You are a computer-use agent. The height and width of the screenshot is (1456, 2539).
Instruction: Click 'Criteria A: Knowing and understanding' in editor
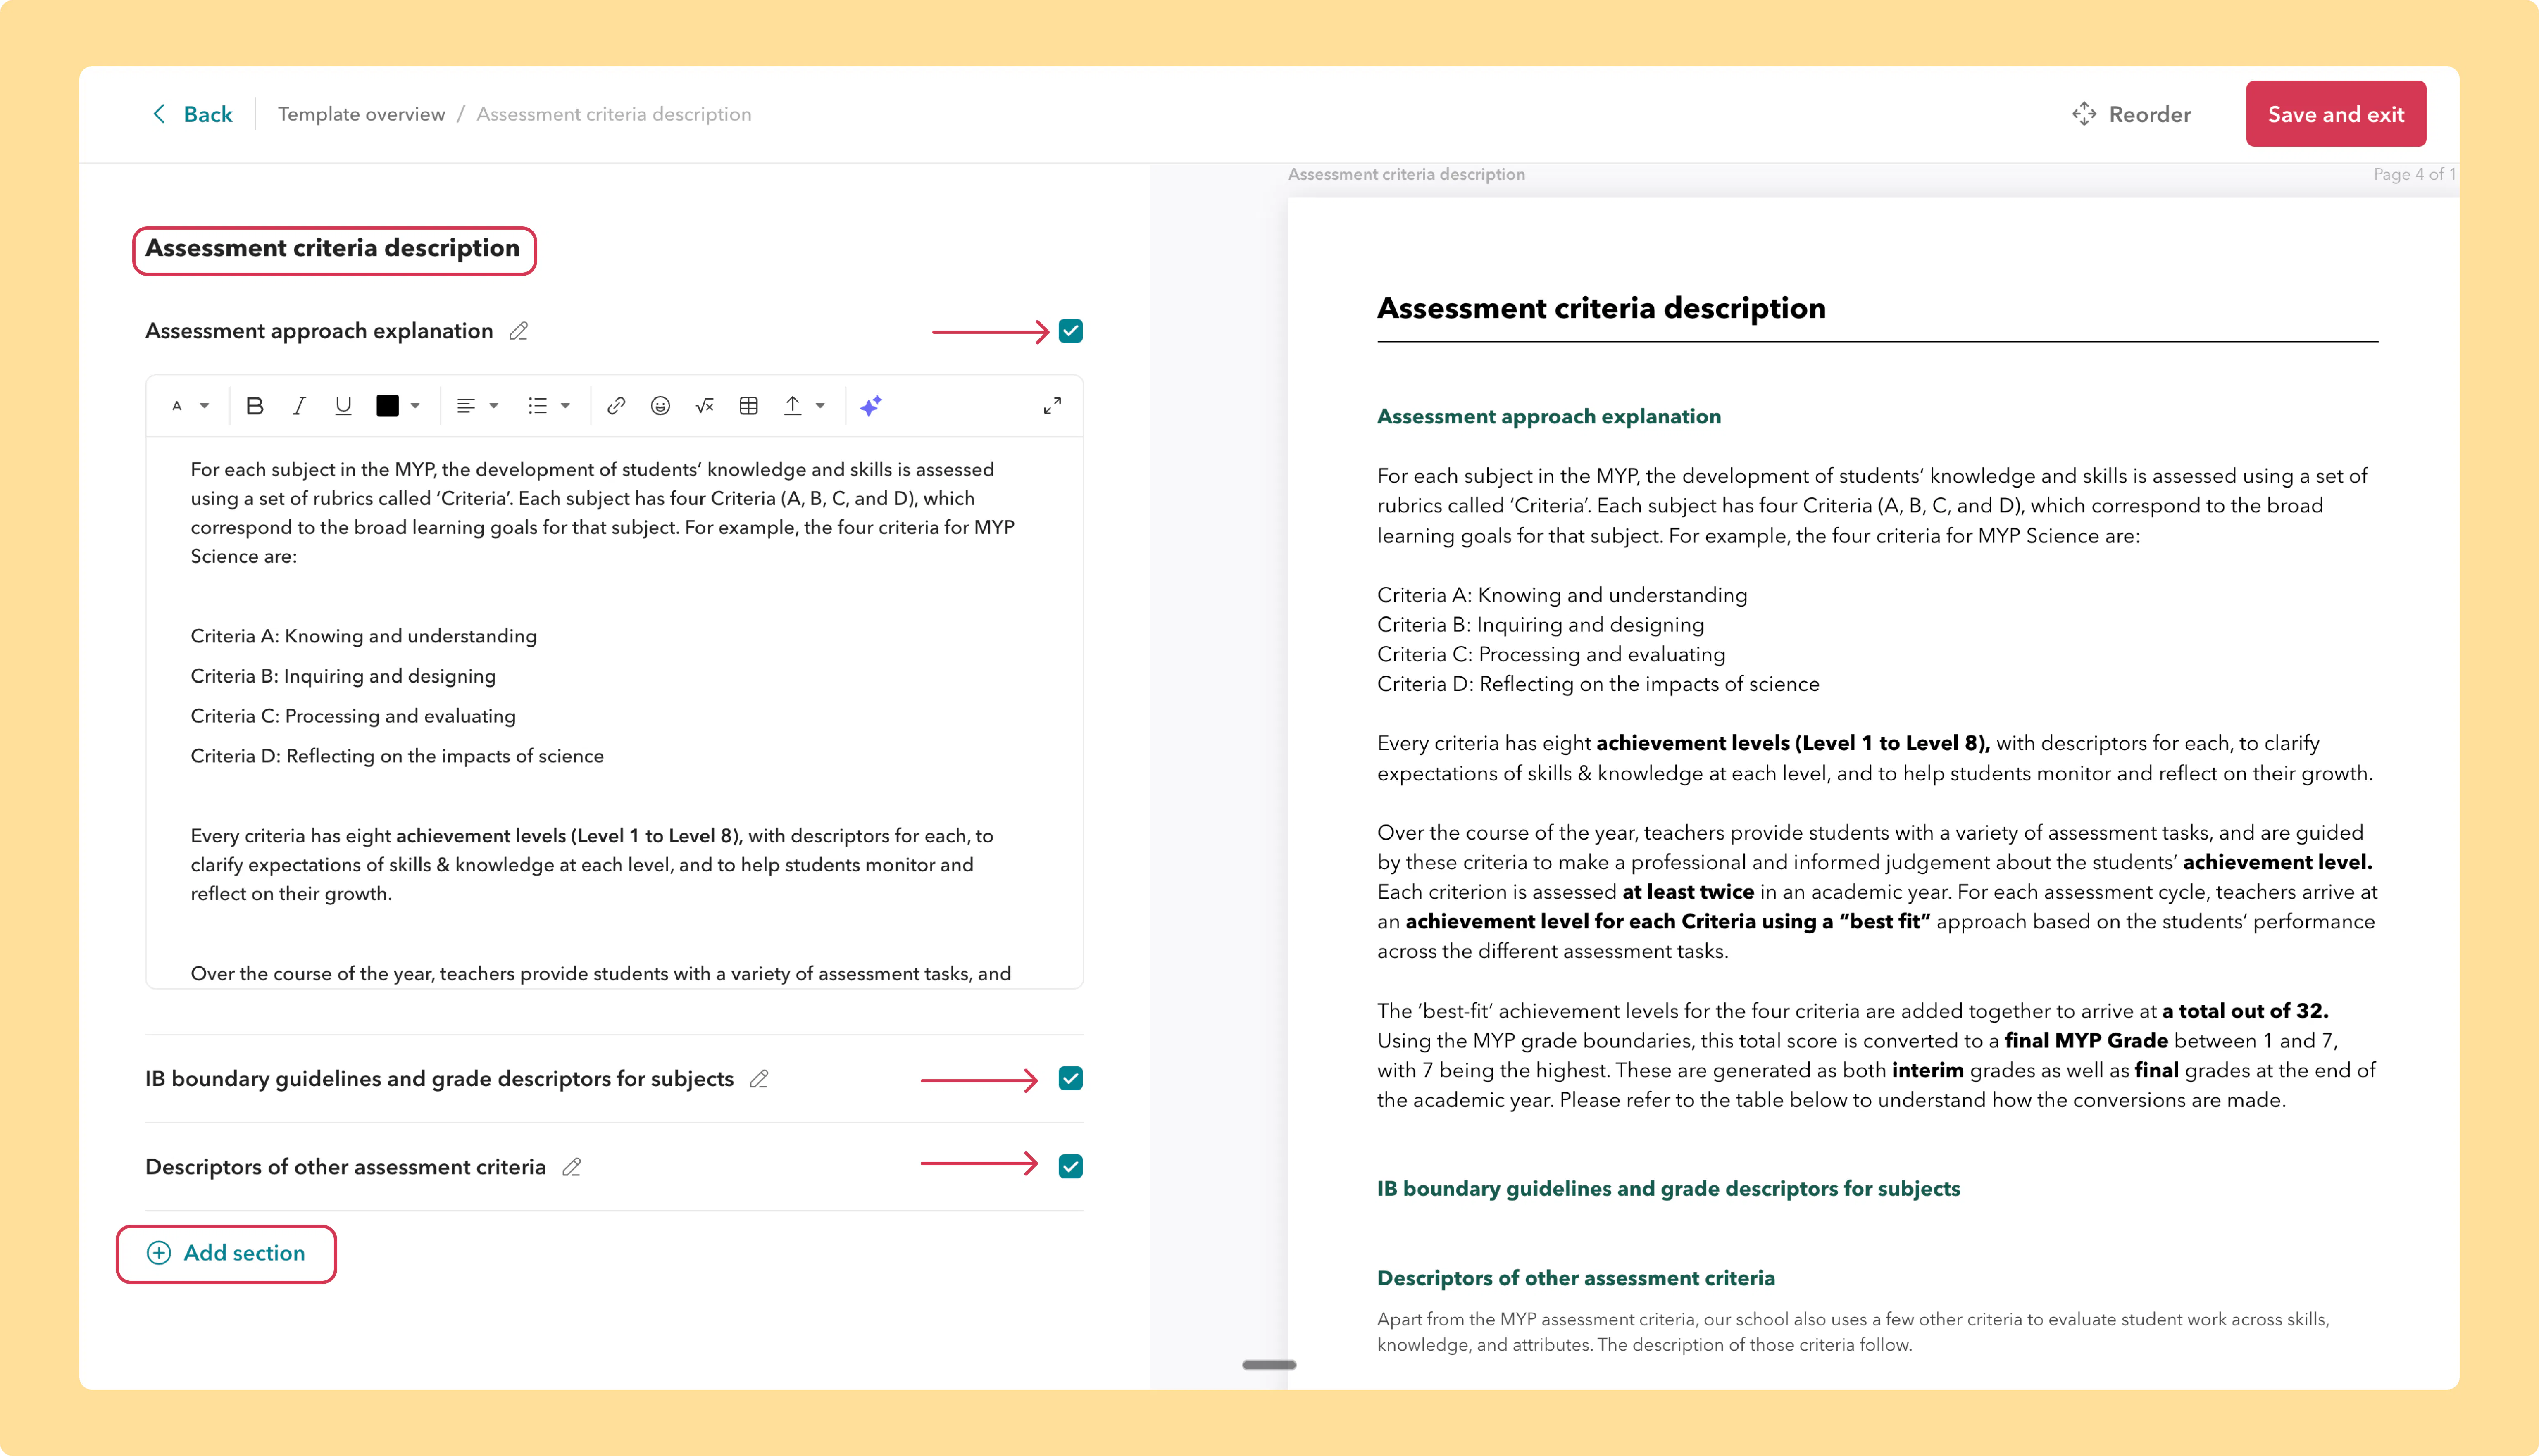pos(364,636)
